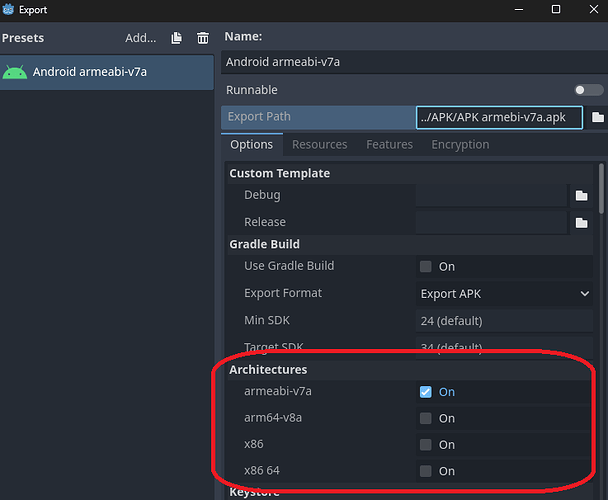608x500 pixels.
Task: Edit the Min SDK value field
Action: 504,321
